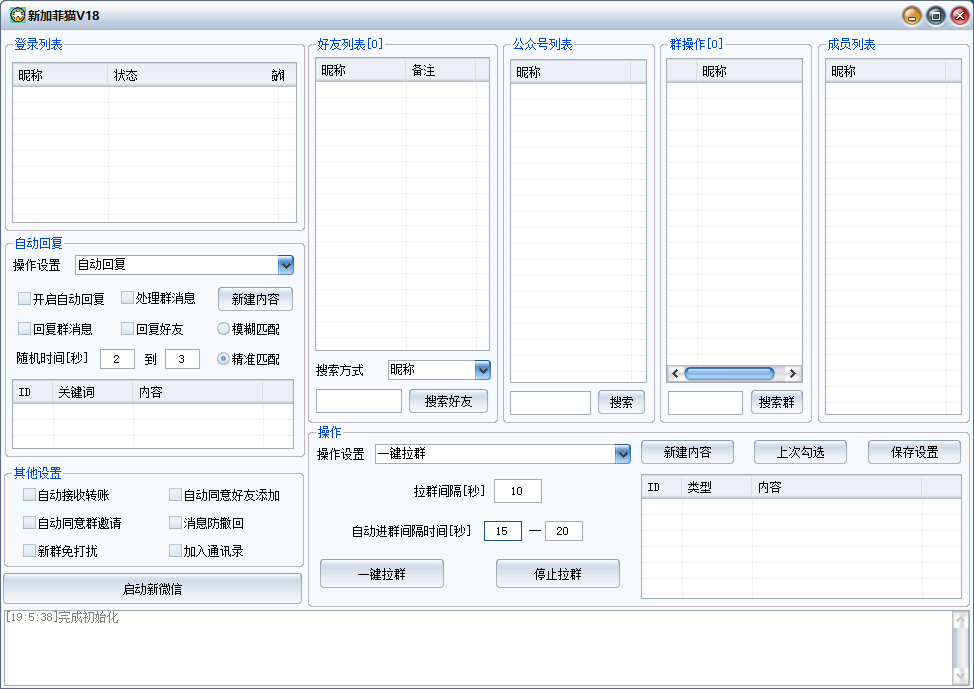Screen dimensions: 974x689
Task: Click the log area scroll up arrow
Action: tap(960, 621)
